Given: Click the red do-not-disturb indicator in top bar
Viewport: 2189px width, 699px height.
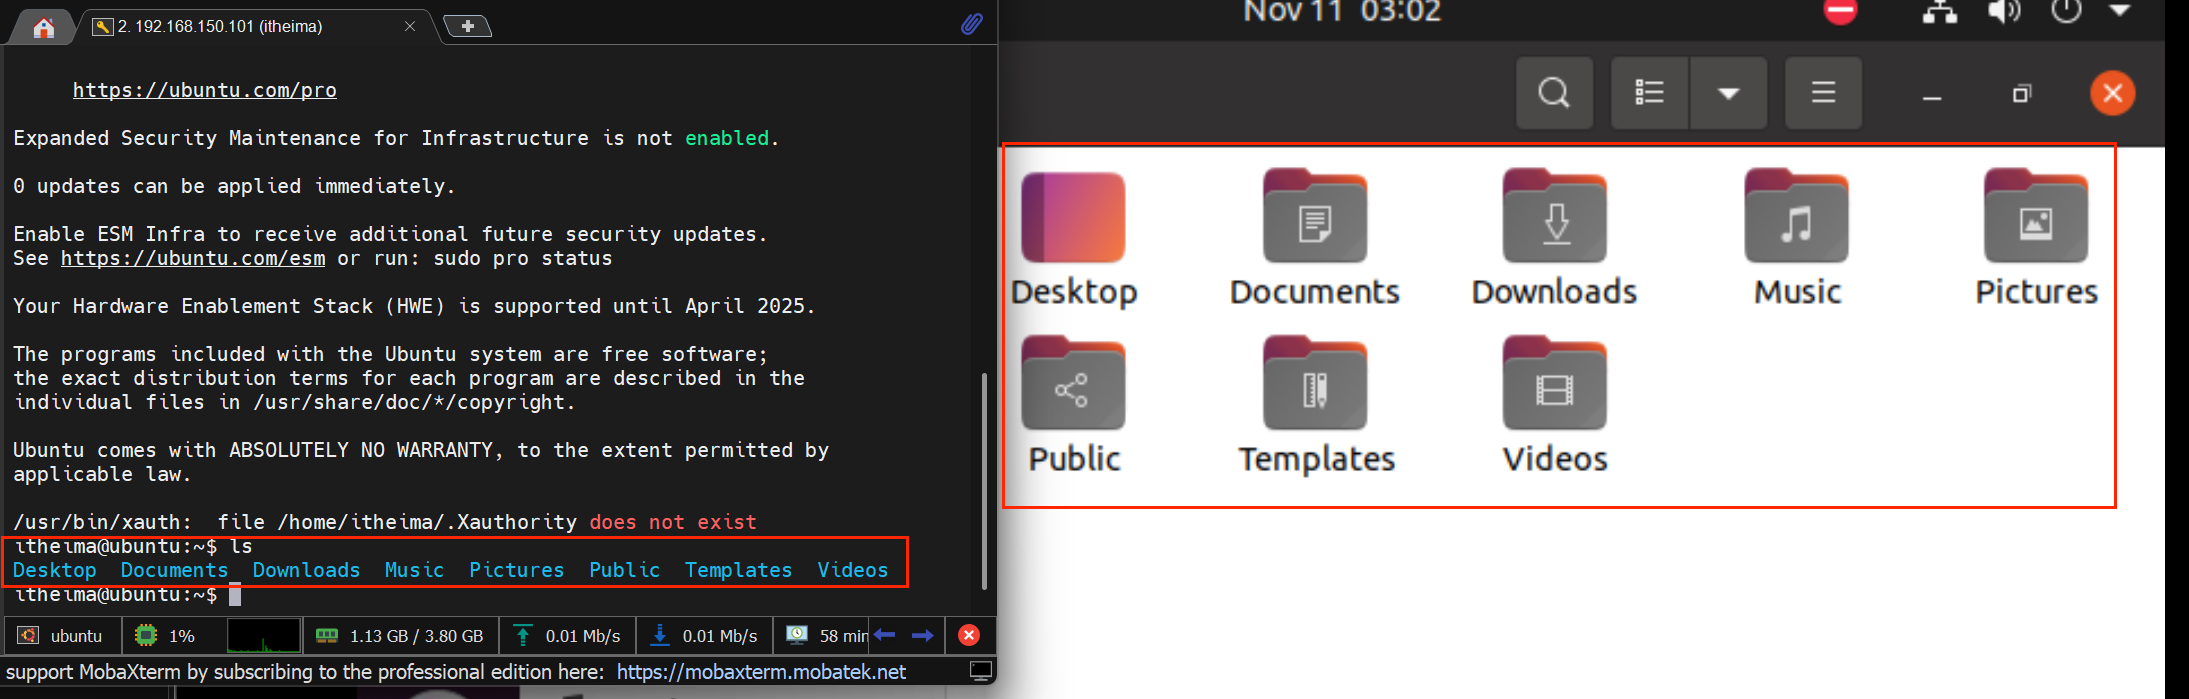Looking at the screenshot, I should click(x=1840, y=11).
